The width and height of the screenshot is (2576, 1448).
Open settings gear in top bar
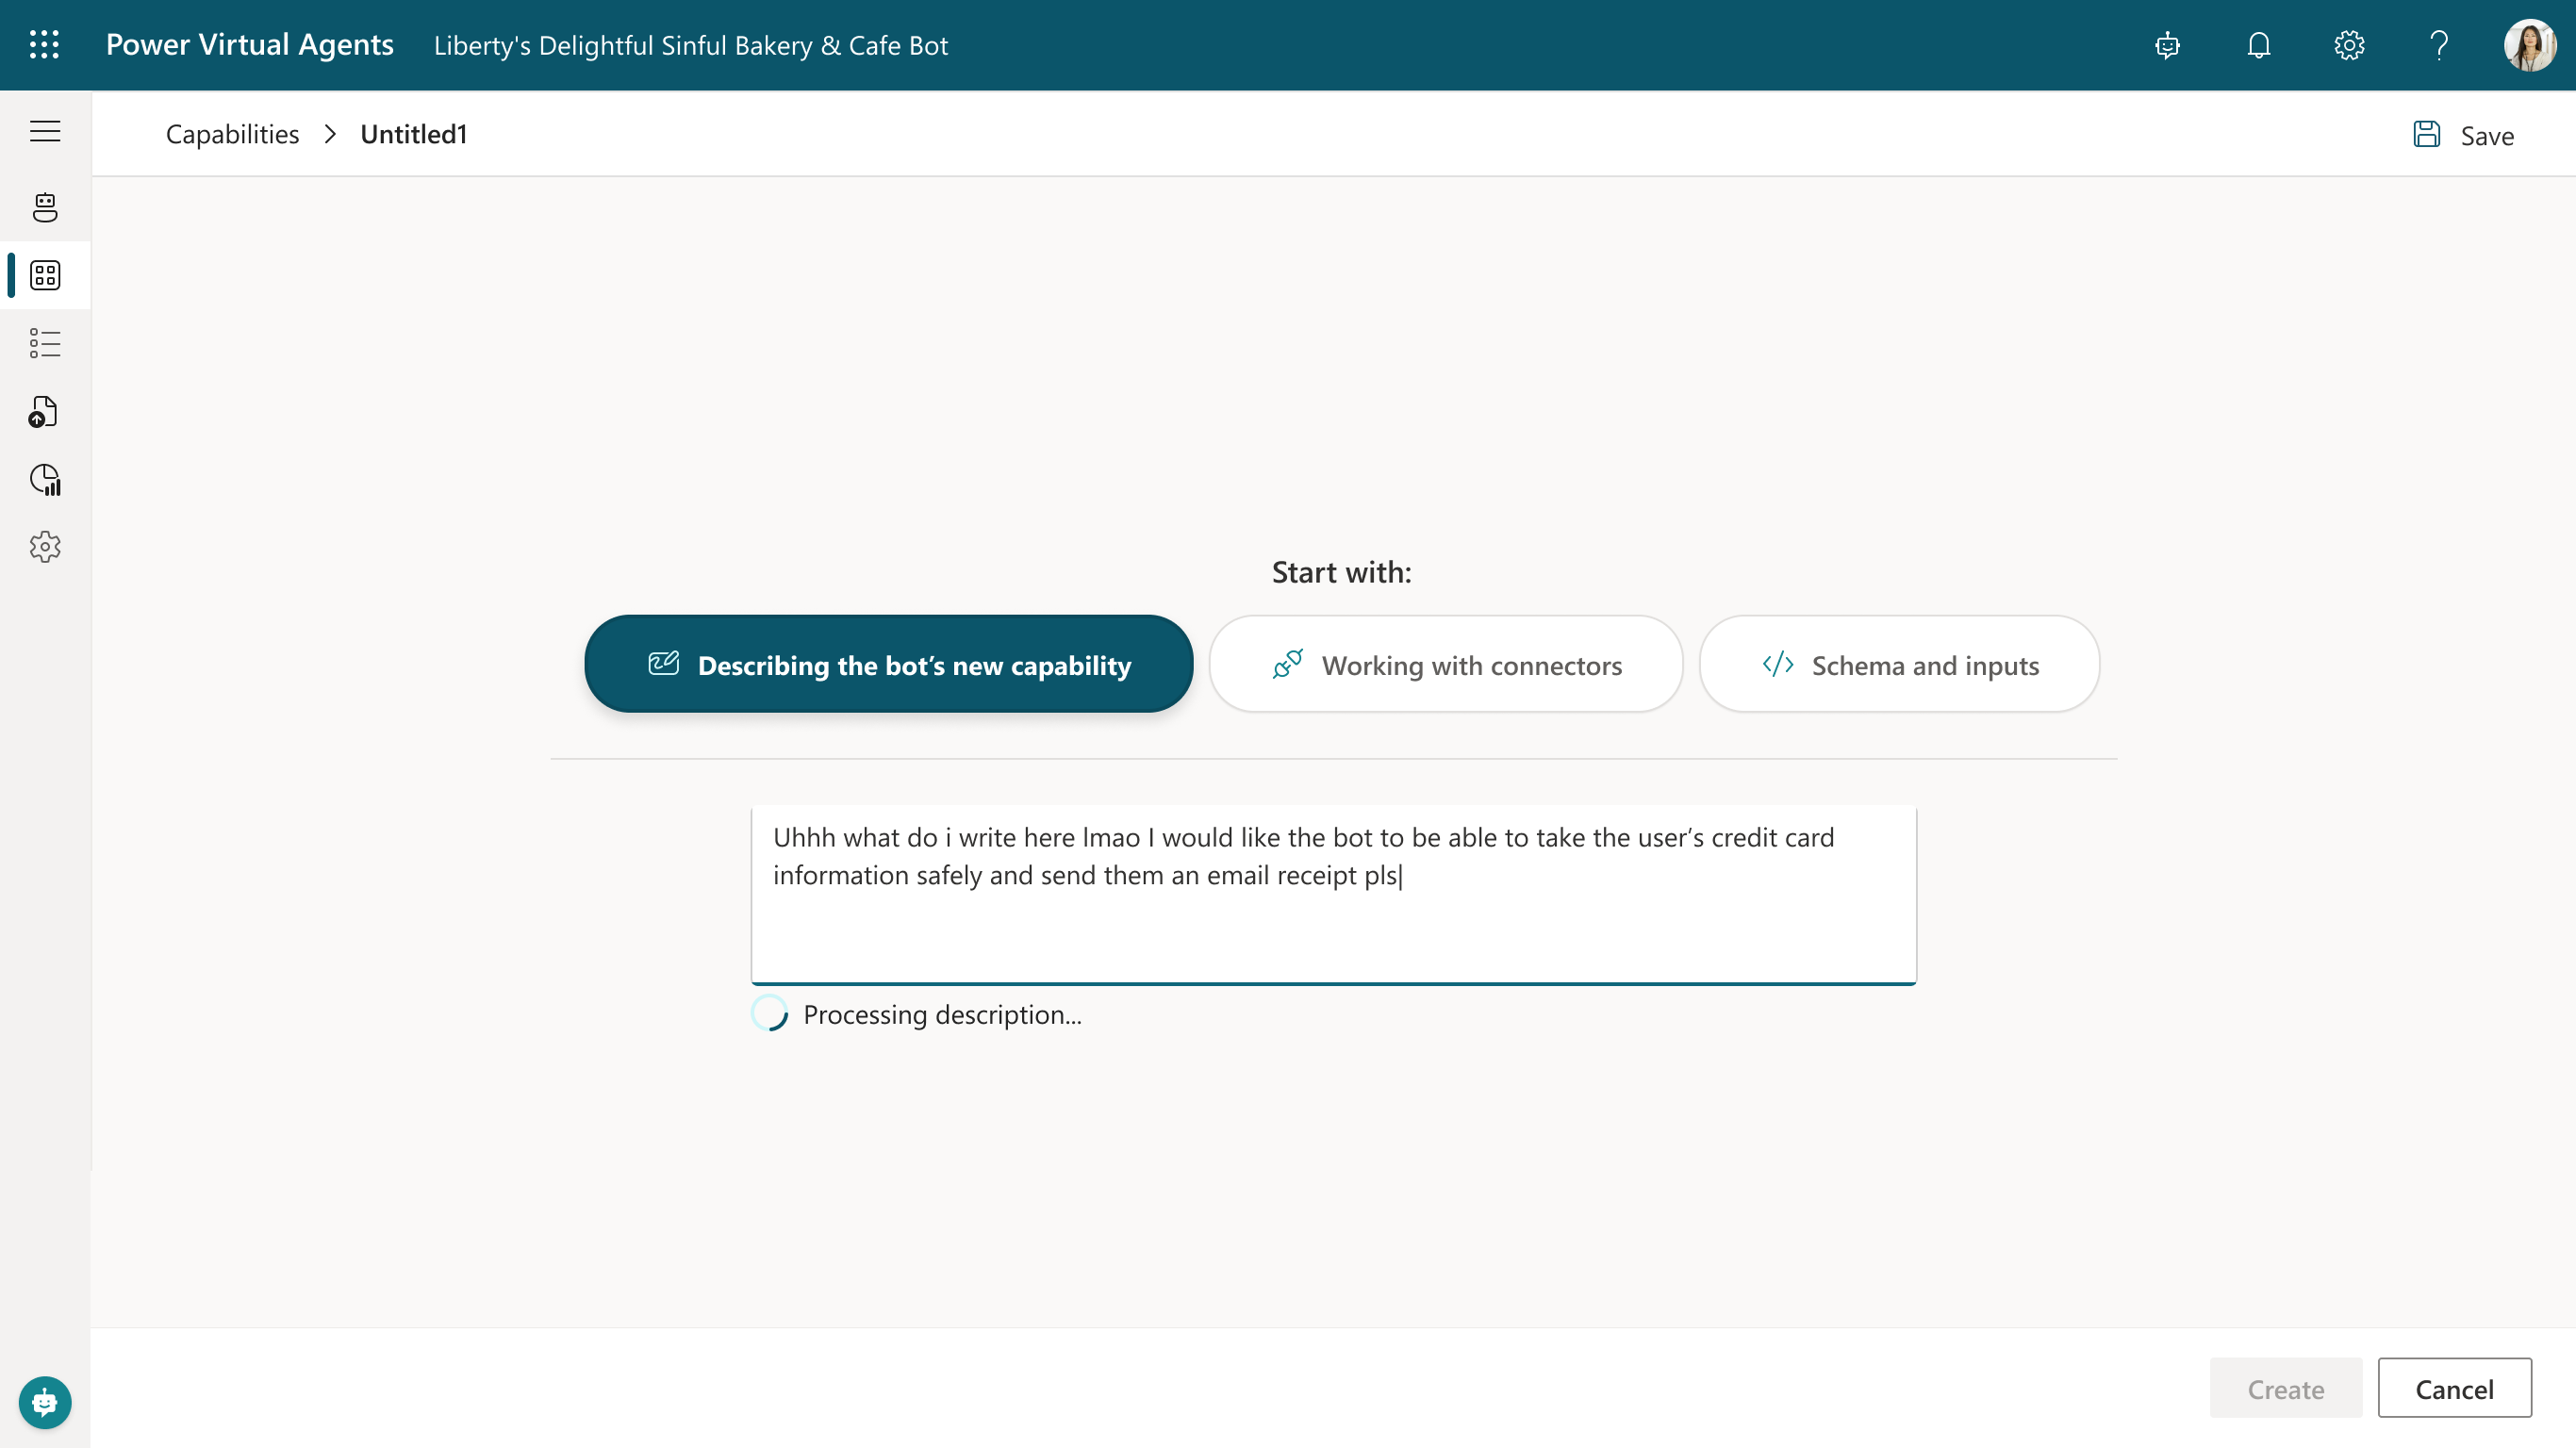(2349, 45)
